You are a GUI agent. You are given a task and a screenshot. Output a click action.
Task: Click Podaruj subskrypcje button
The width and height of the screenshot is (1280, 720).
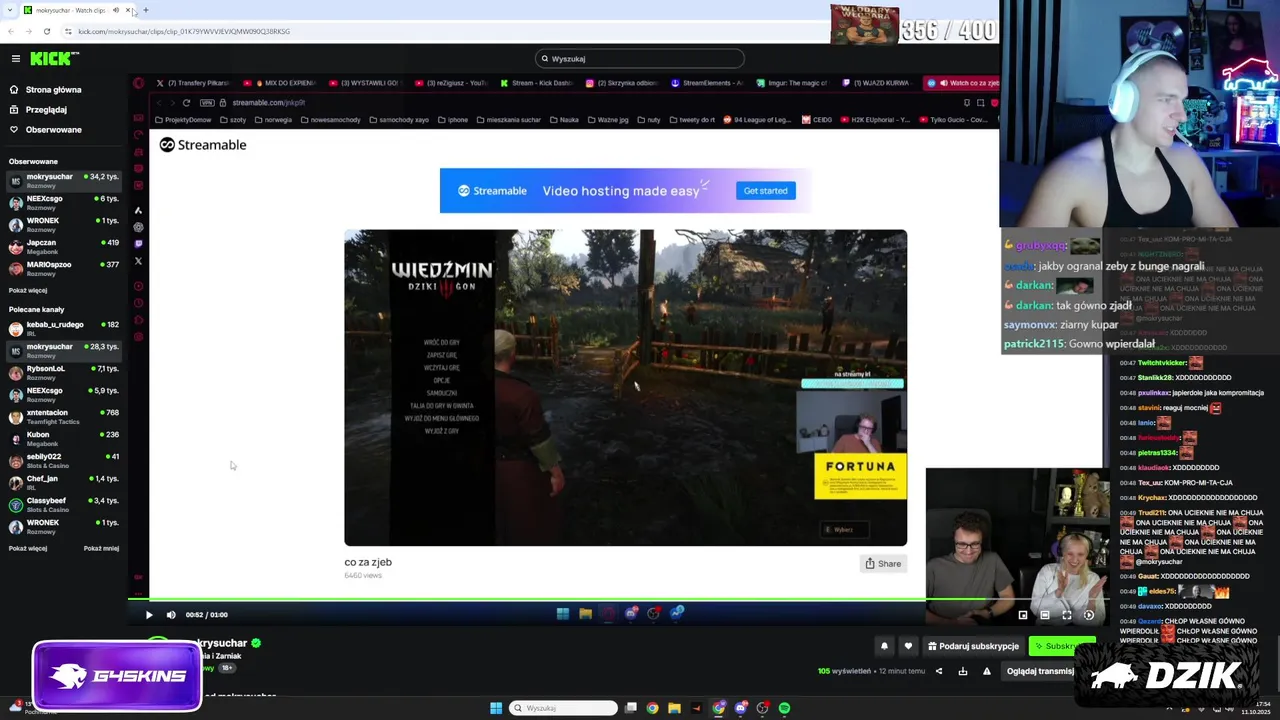pyautogui.click(x=973, y=646)
